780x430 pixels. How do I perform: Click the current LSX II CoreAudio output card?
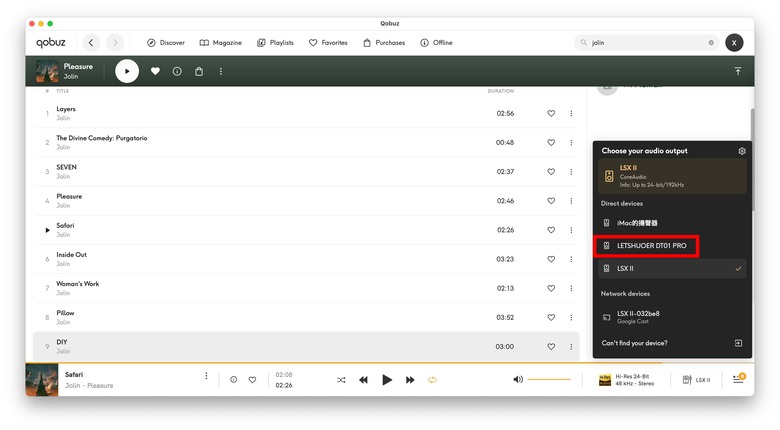(x=672, y=176)
